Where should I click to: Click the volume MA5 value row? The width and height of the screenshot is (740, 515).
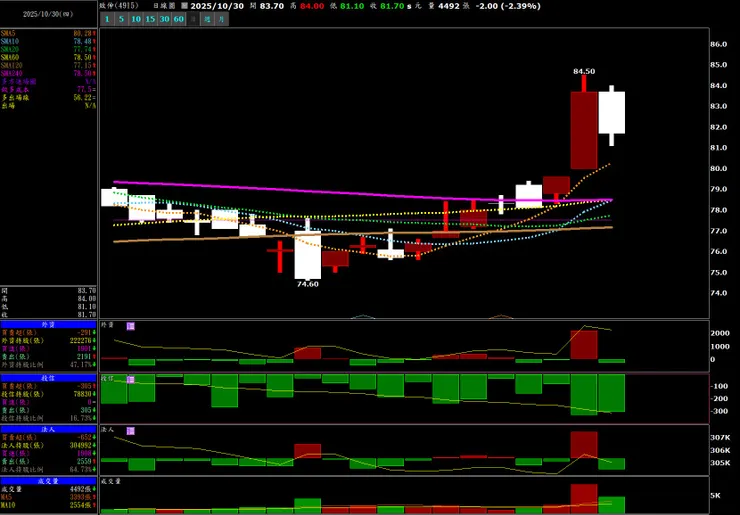click(x=48, y=498)
